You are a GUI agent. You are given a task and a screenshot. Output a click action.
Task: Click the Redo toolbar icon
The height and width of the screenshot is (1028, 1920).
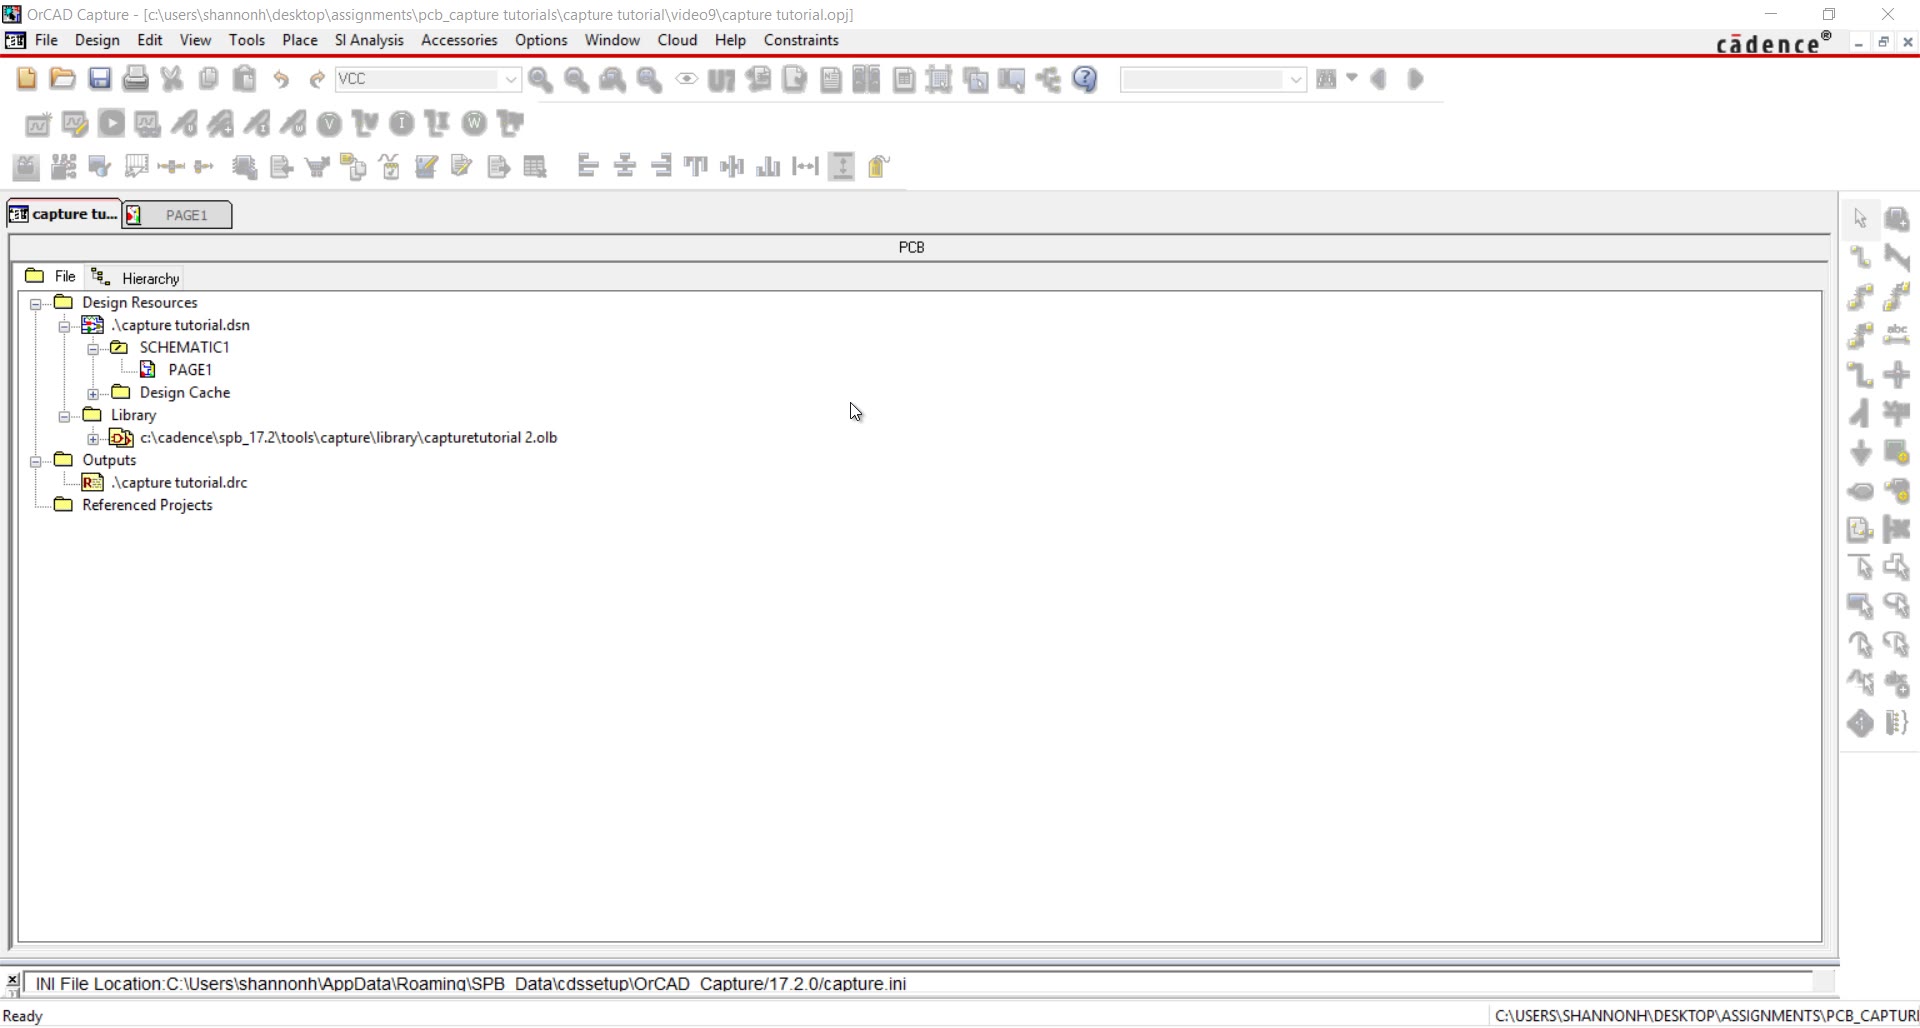click(316, 79)
